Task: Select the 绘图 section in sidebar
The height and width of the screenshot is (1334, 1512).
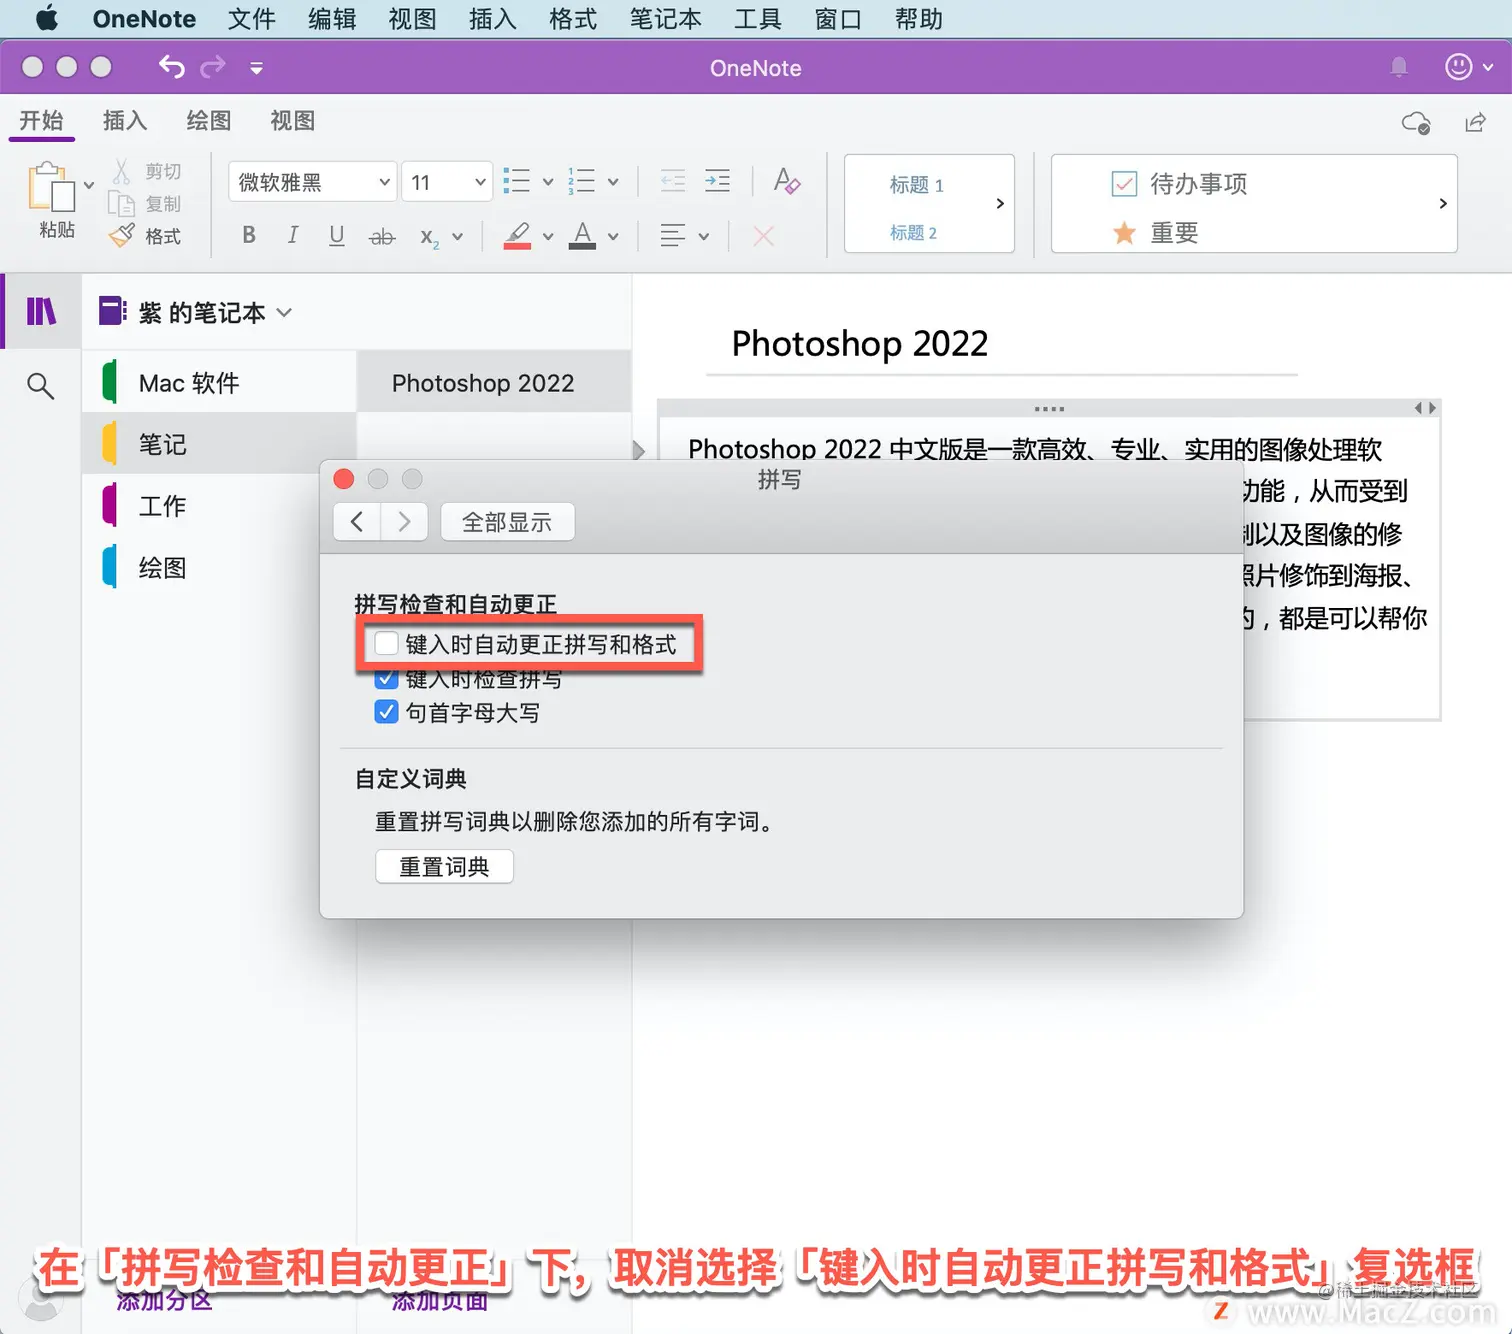Action: coord(219,568)
